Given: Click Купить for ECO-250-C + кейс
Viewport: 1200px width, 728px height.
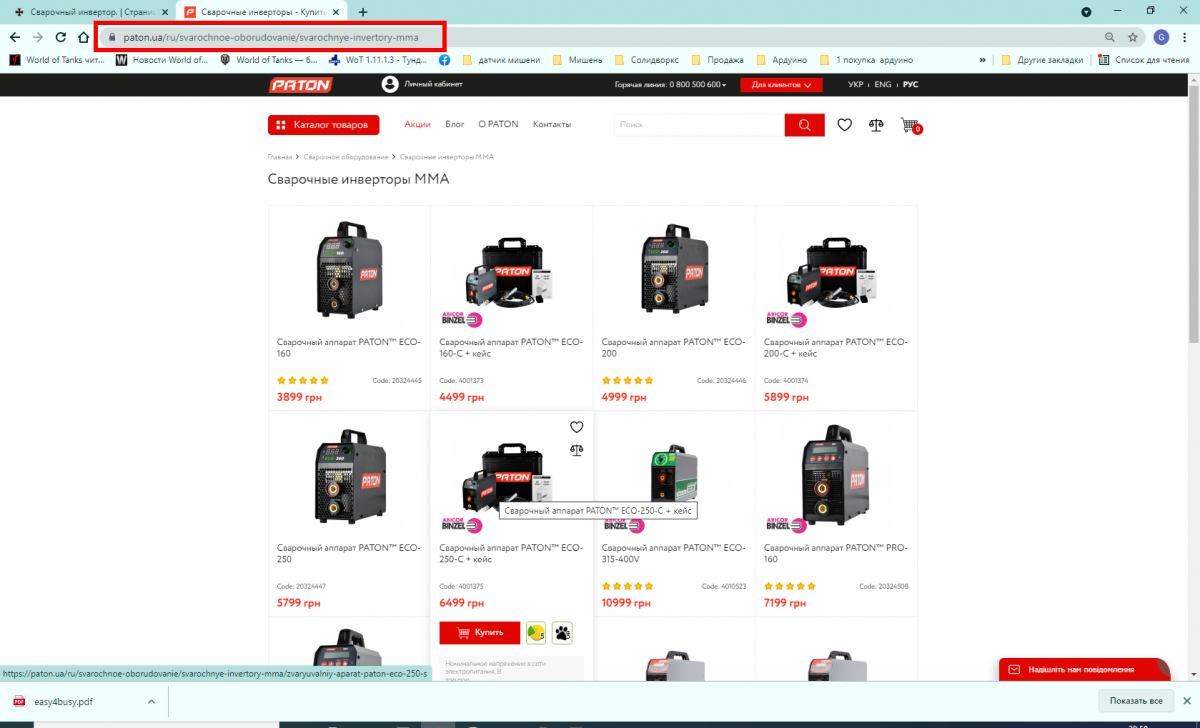Looking at the screenshot, I should [x=479, y=632].
